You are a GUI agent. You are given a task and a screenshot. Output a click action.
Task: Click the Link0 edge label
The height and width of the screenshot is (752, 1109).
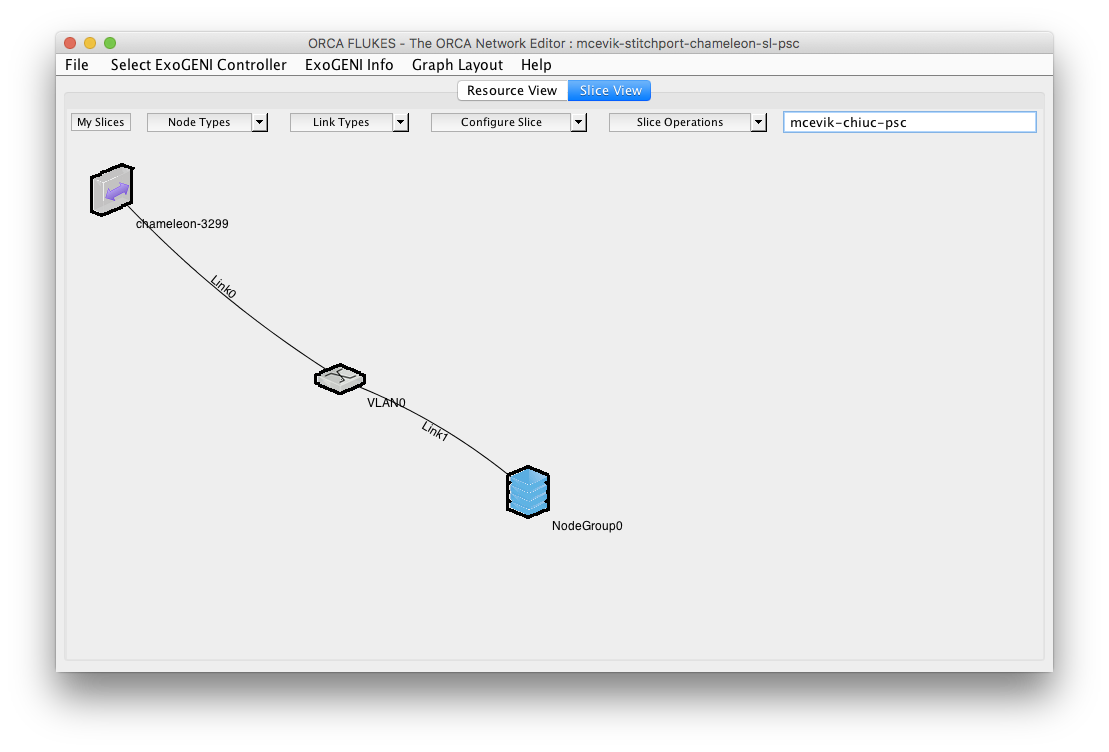(223, 287)
